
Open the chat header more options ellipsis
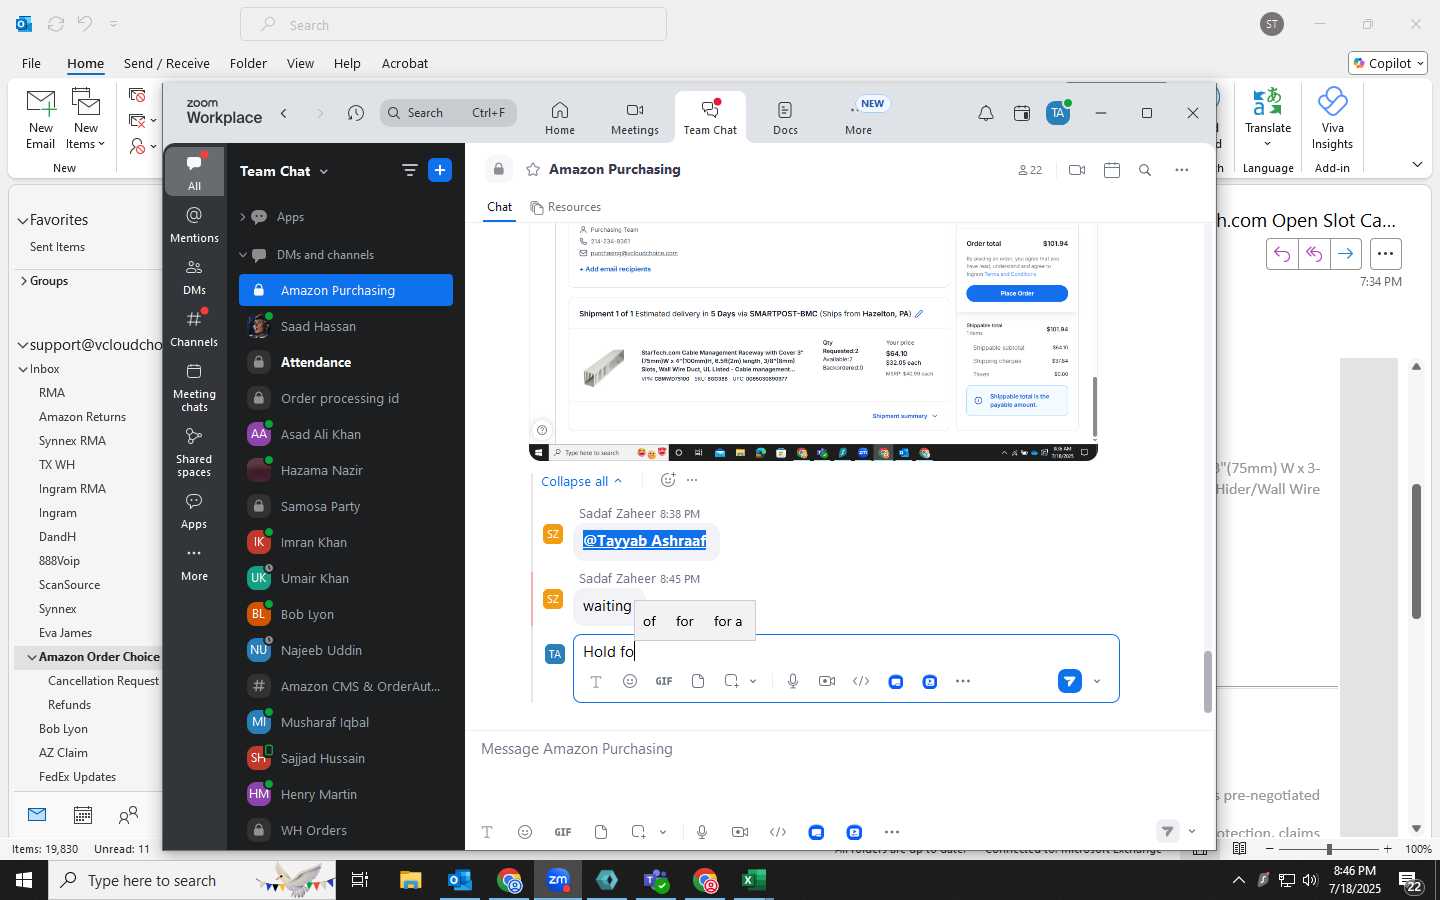coord(1181,170)
